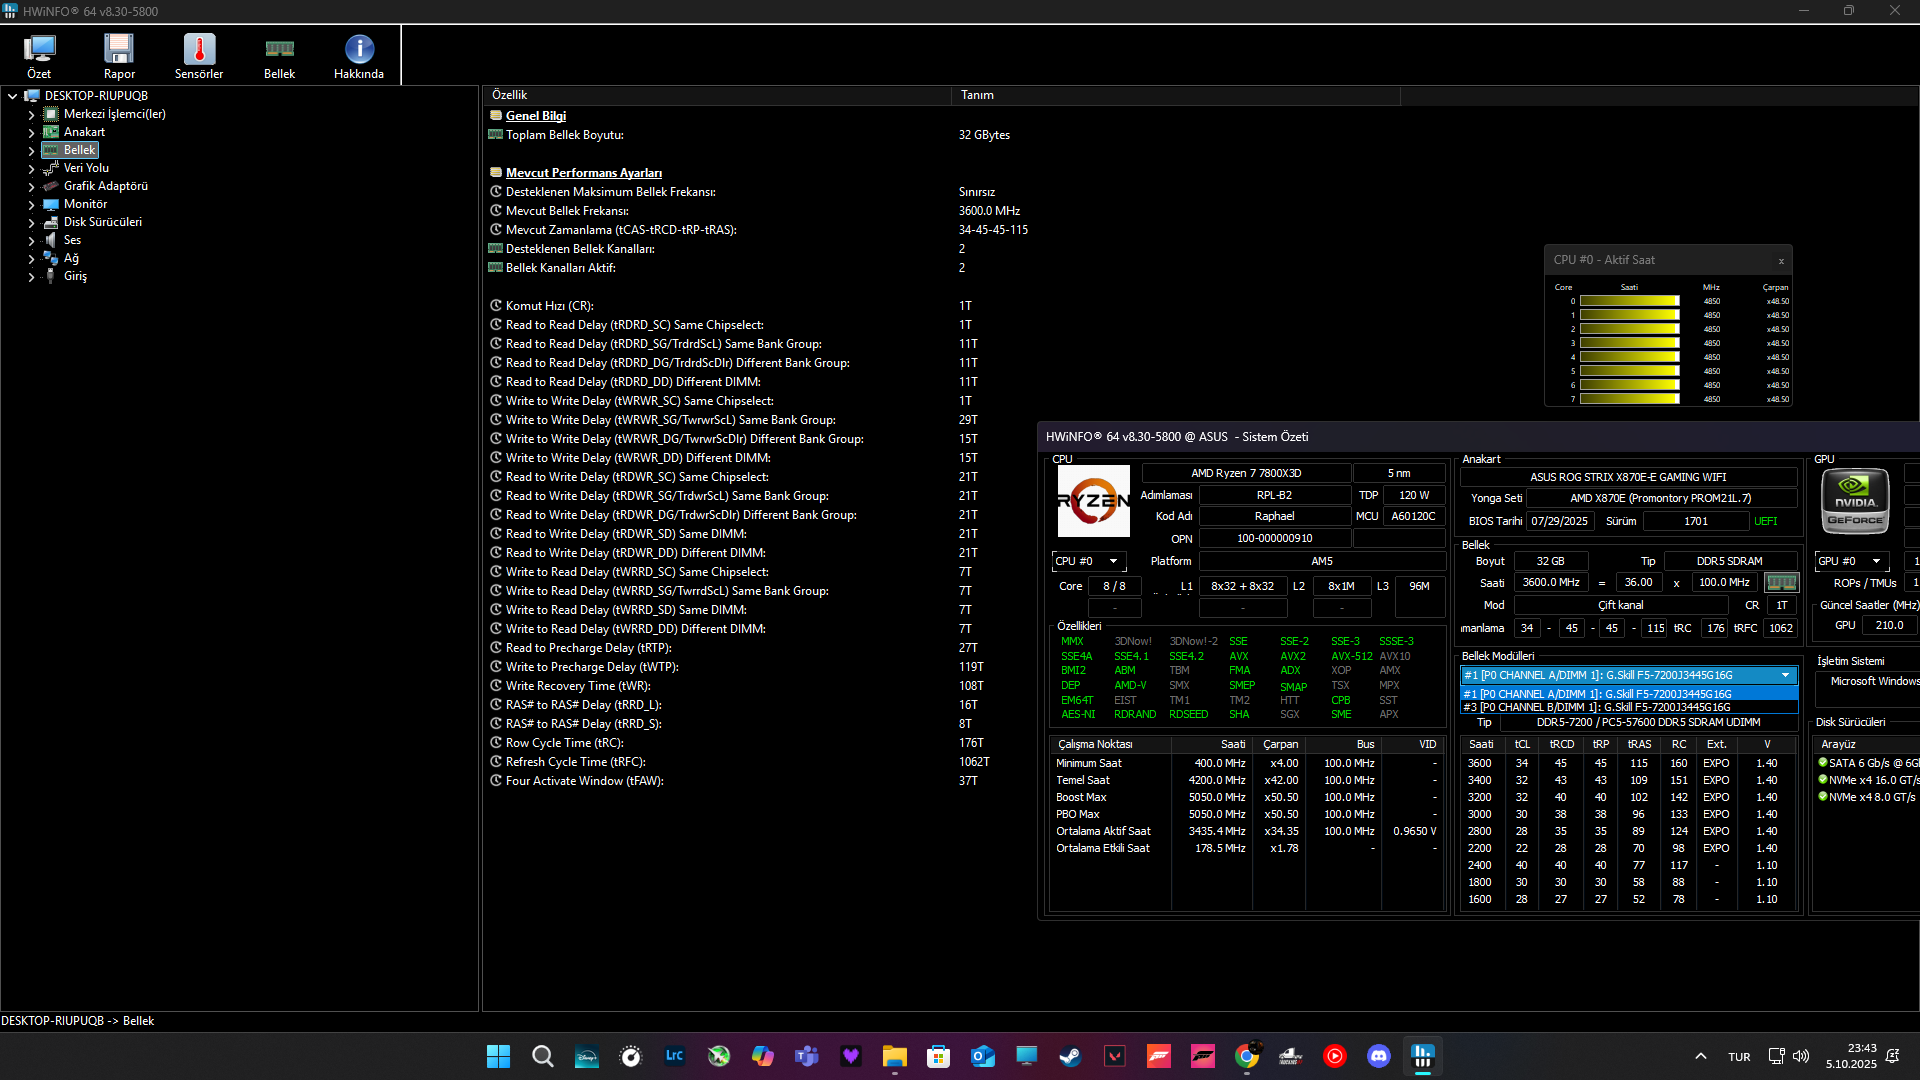
Task: Close the CPU #0 - Aktif Saat panel
Action: 1781,261
